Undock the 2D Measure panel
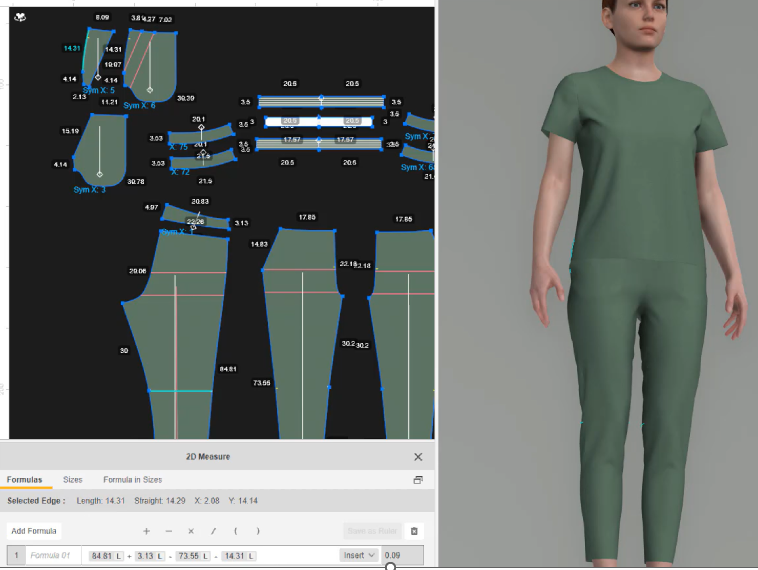This screenshot has height=570, width=758. [418, 480]
